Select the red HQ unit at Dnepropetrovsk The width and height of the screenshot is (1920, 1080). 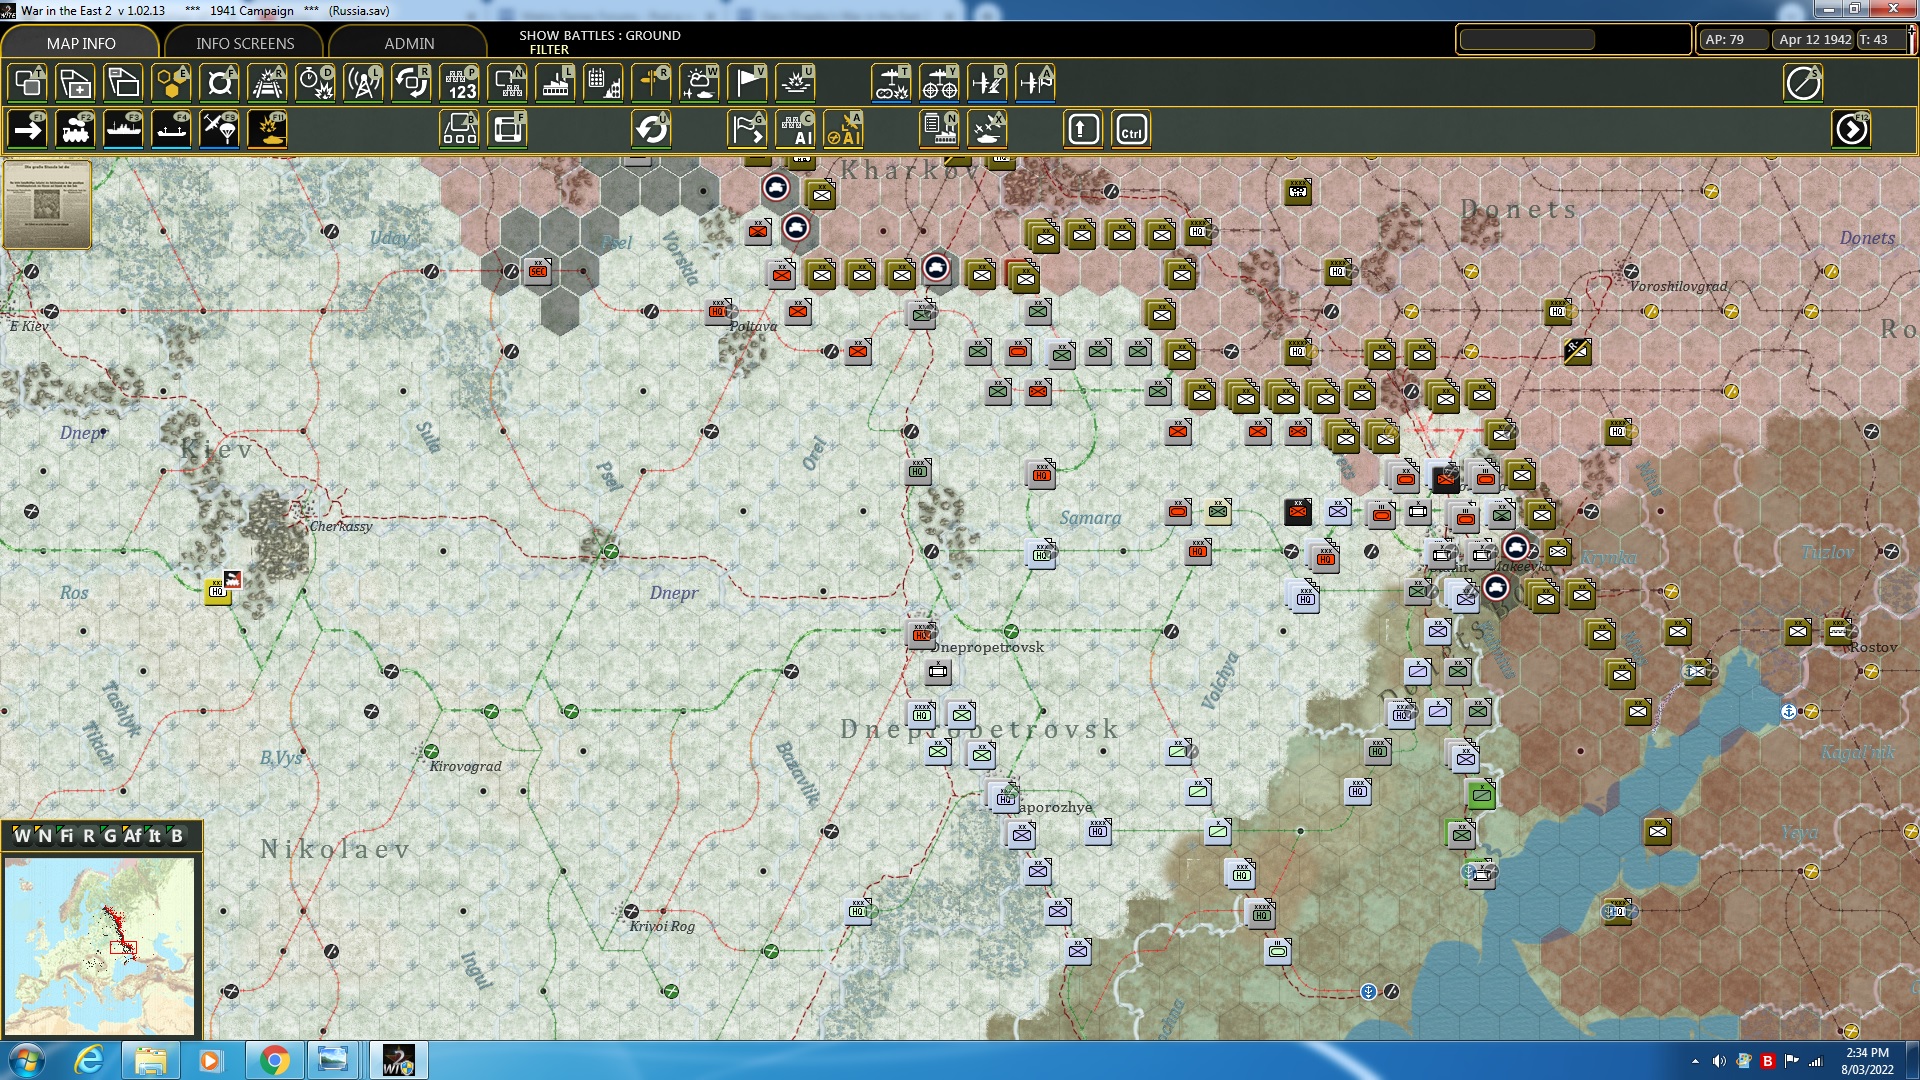tap(921, 634)
